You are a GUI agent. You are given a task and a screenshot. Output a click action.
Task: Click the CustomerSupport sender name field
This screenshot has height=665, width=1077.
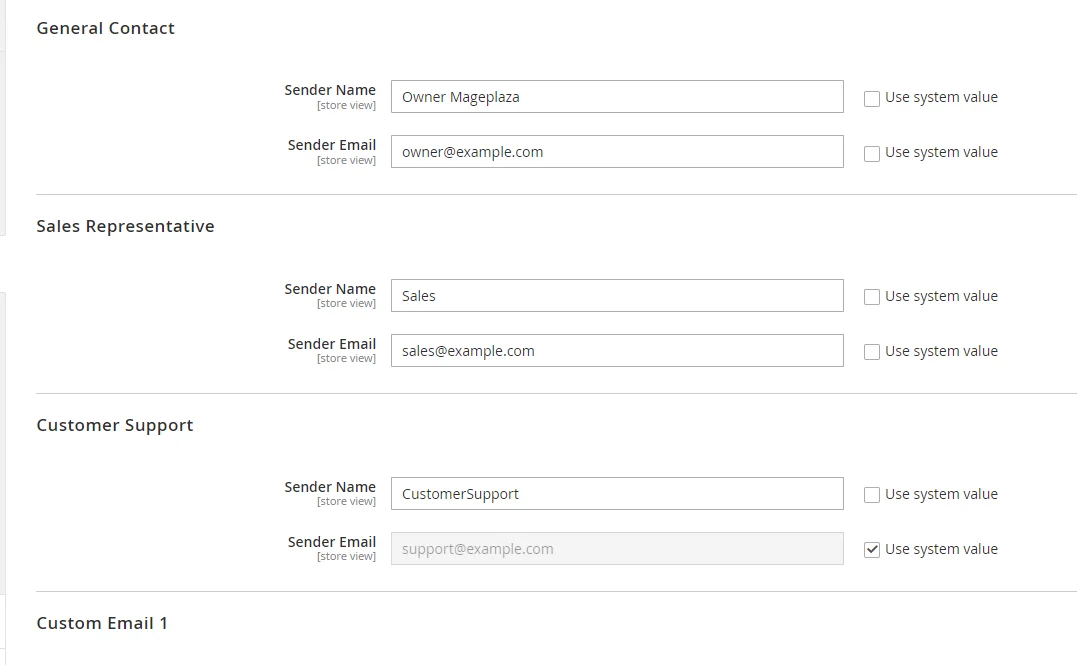[x=616, y=494]
